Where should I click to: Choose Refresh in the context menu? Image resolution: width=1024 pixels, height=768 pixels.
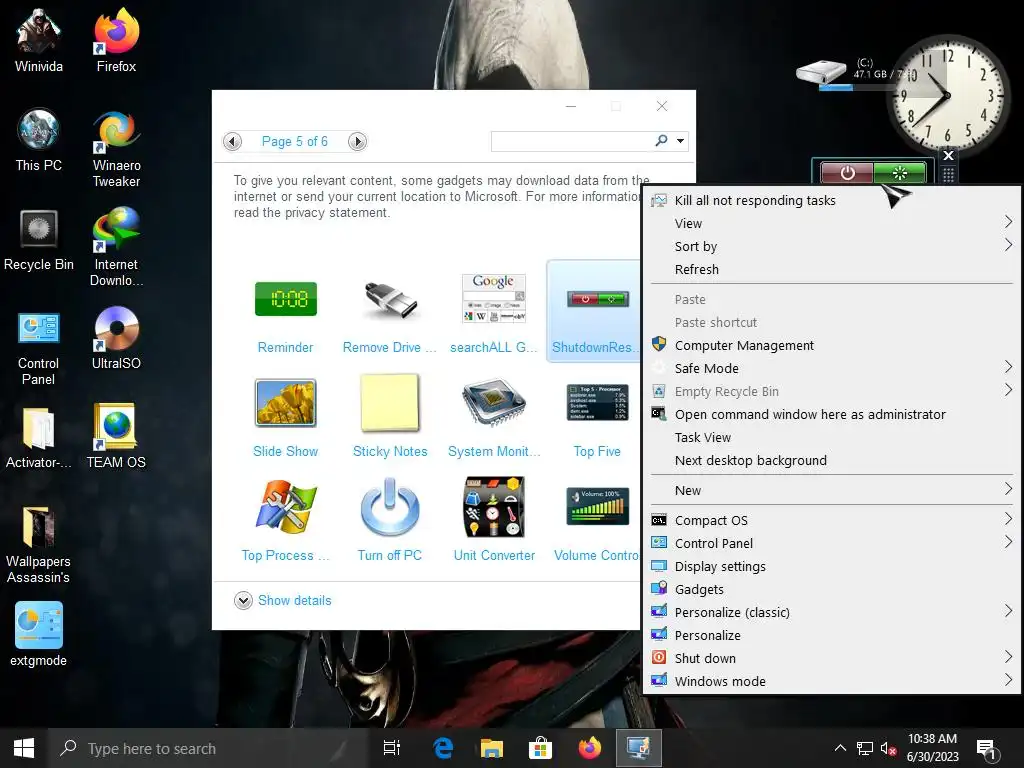[x=831, y=269]
